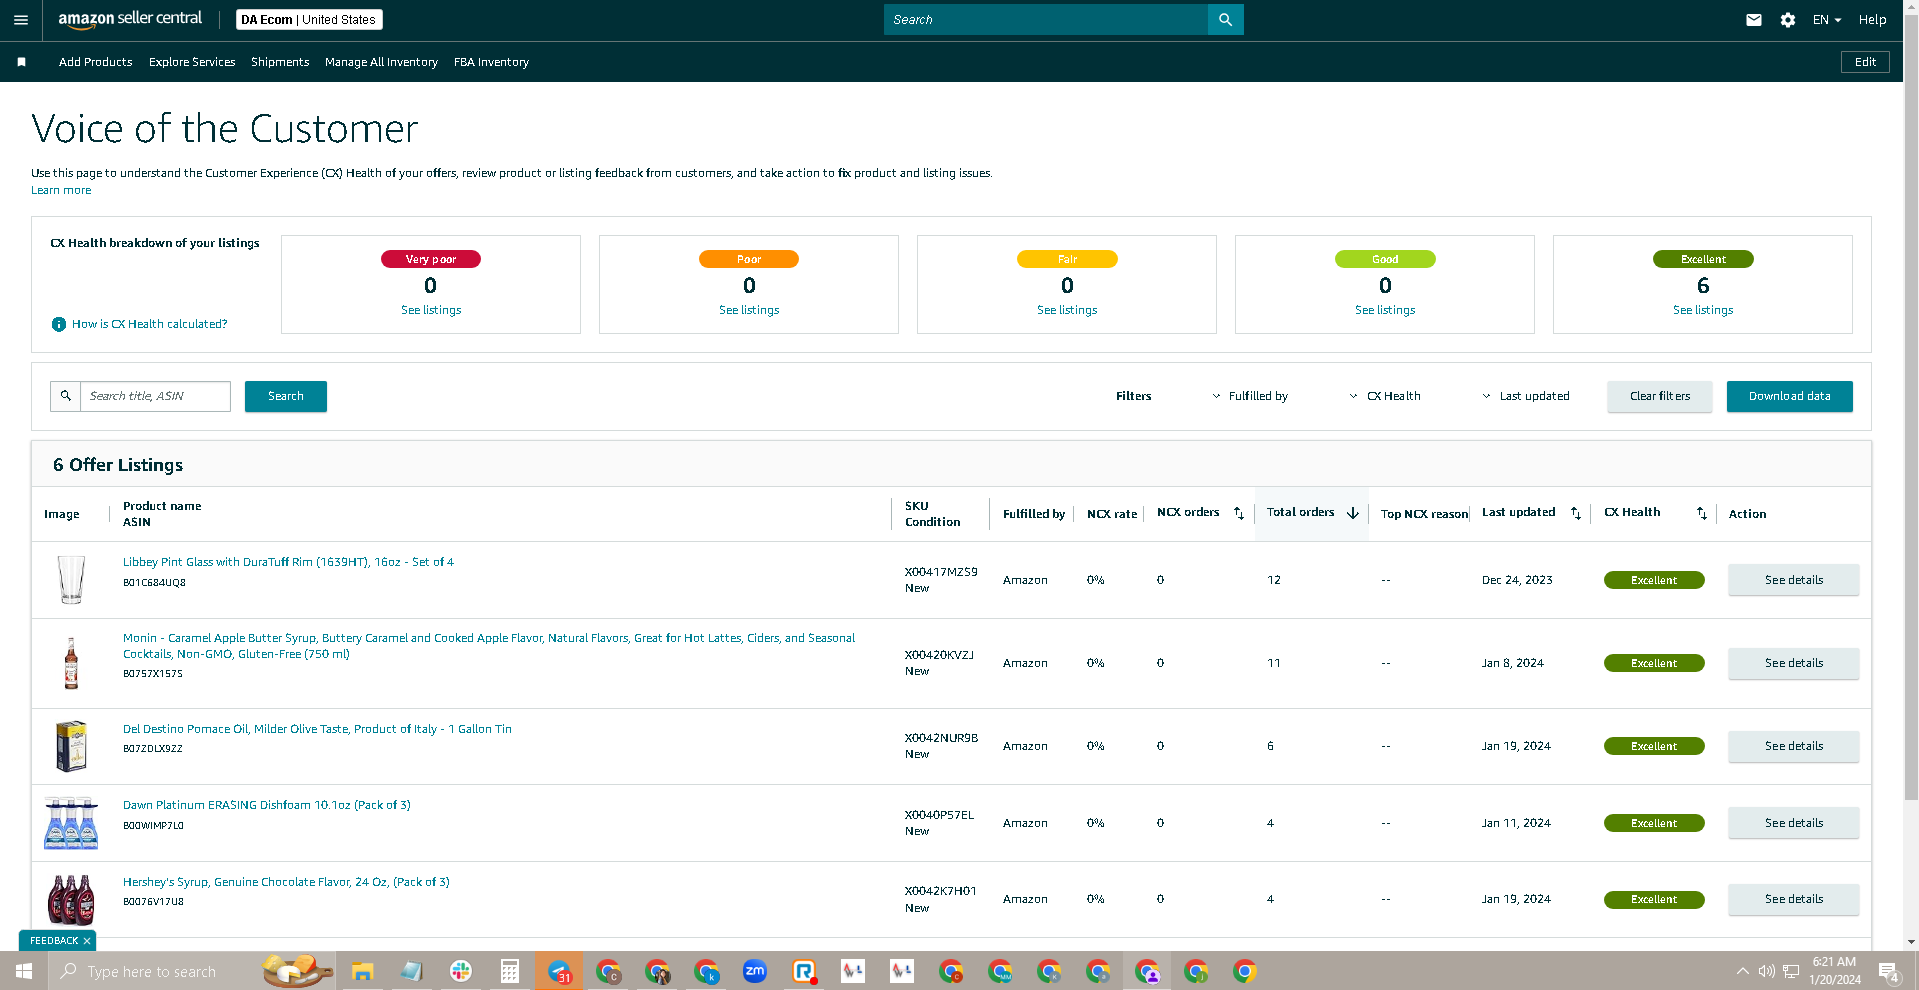Open Monin Caramel Apple Butter Syrup link

489,646
